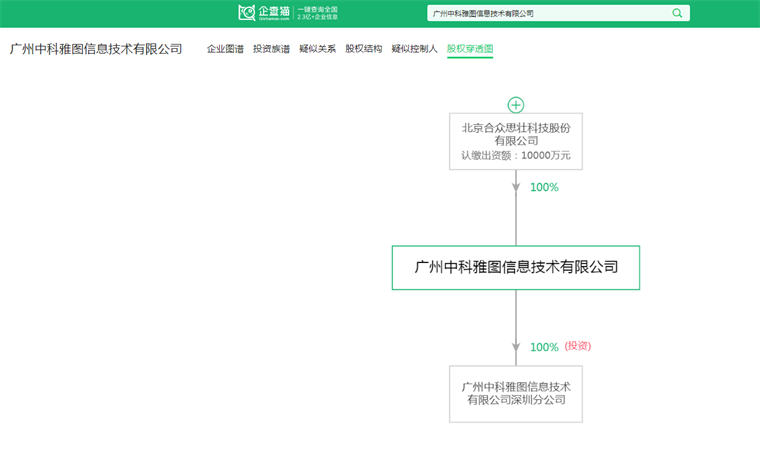The image size is (760, 456).
Task: Click the 深圳分公司 subsidiary node
Action: pyautogui.click(x=516, y=394)
